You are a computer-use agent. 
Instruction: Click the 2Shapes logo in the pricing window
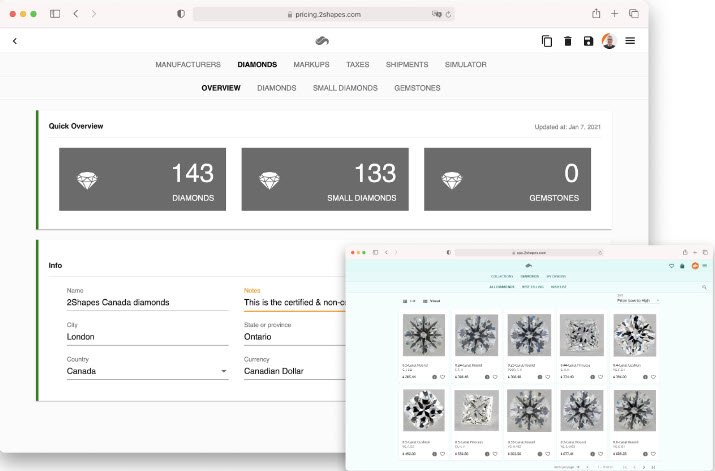[x=322, y=41]
